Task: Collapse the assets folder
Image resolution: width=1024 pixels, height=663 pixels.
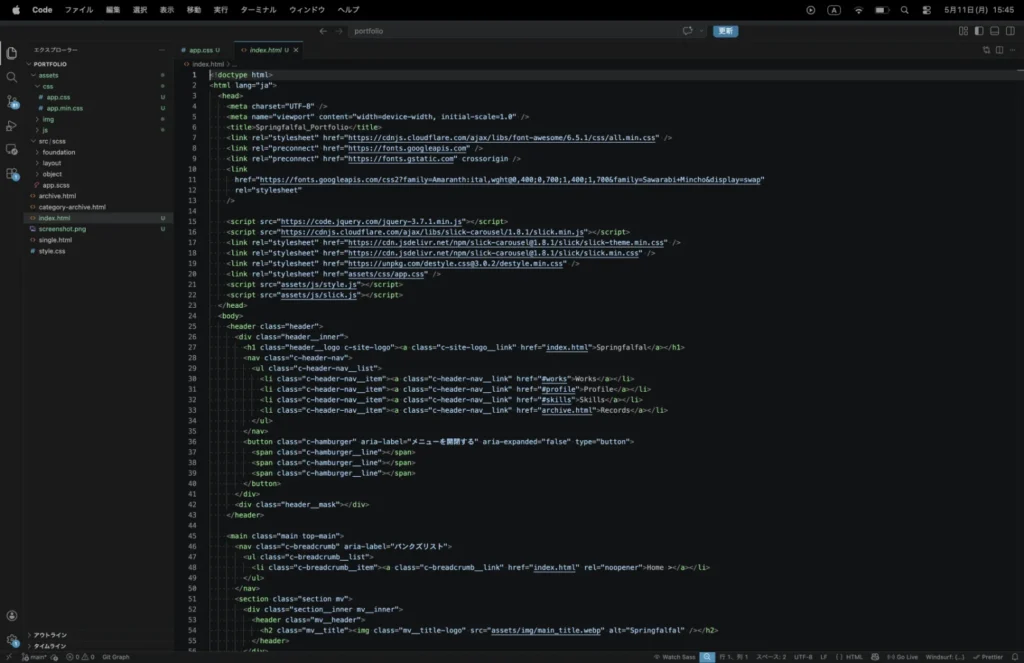Action: [x=48, y=75]
